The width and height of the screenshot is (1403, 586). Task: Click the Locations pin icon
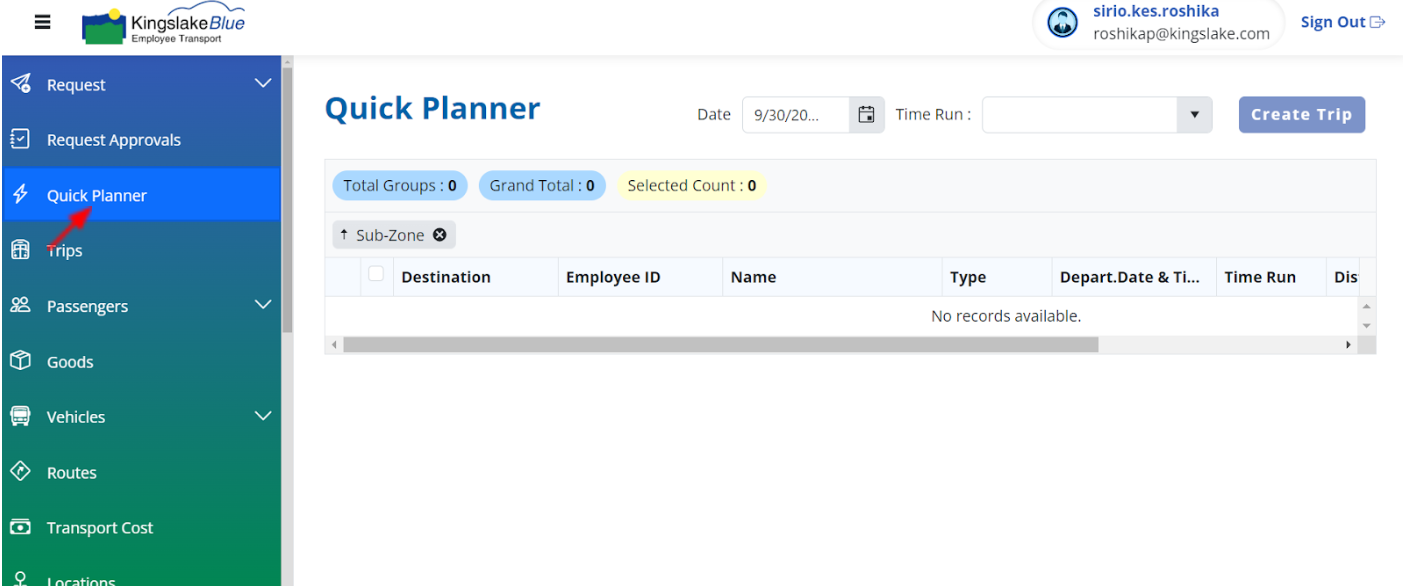20,579
